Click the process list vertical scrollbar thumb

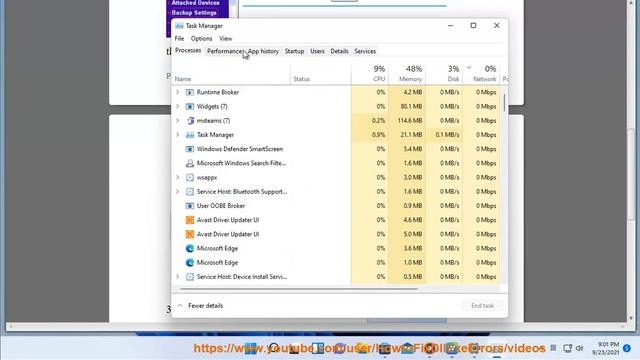[x=504, y=102]
